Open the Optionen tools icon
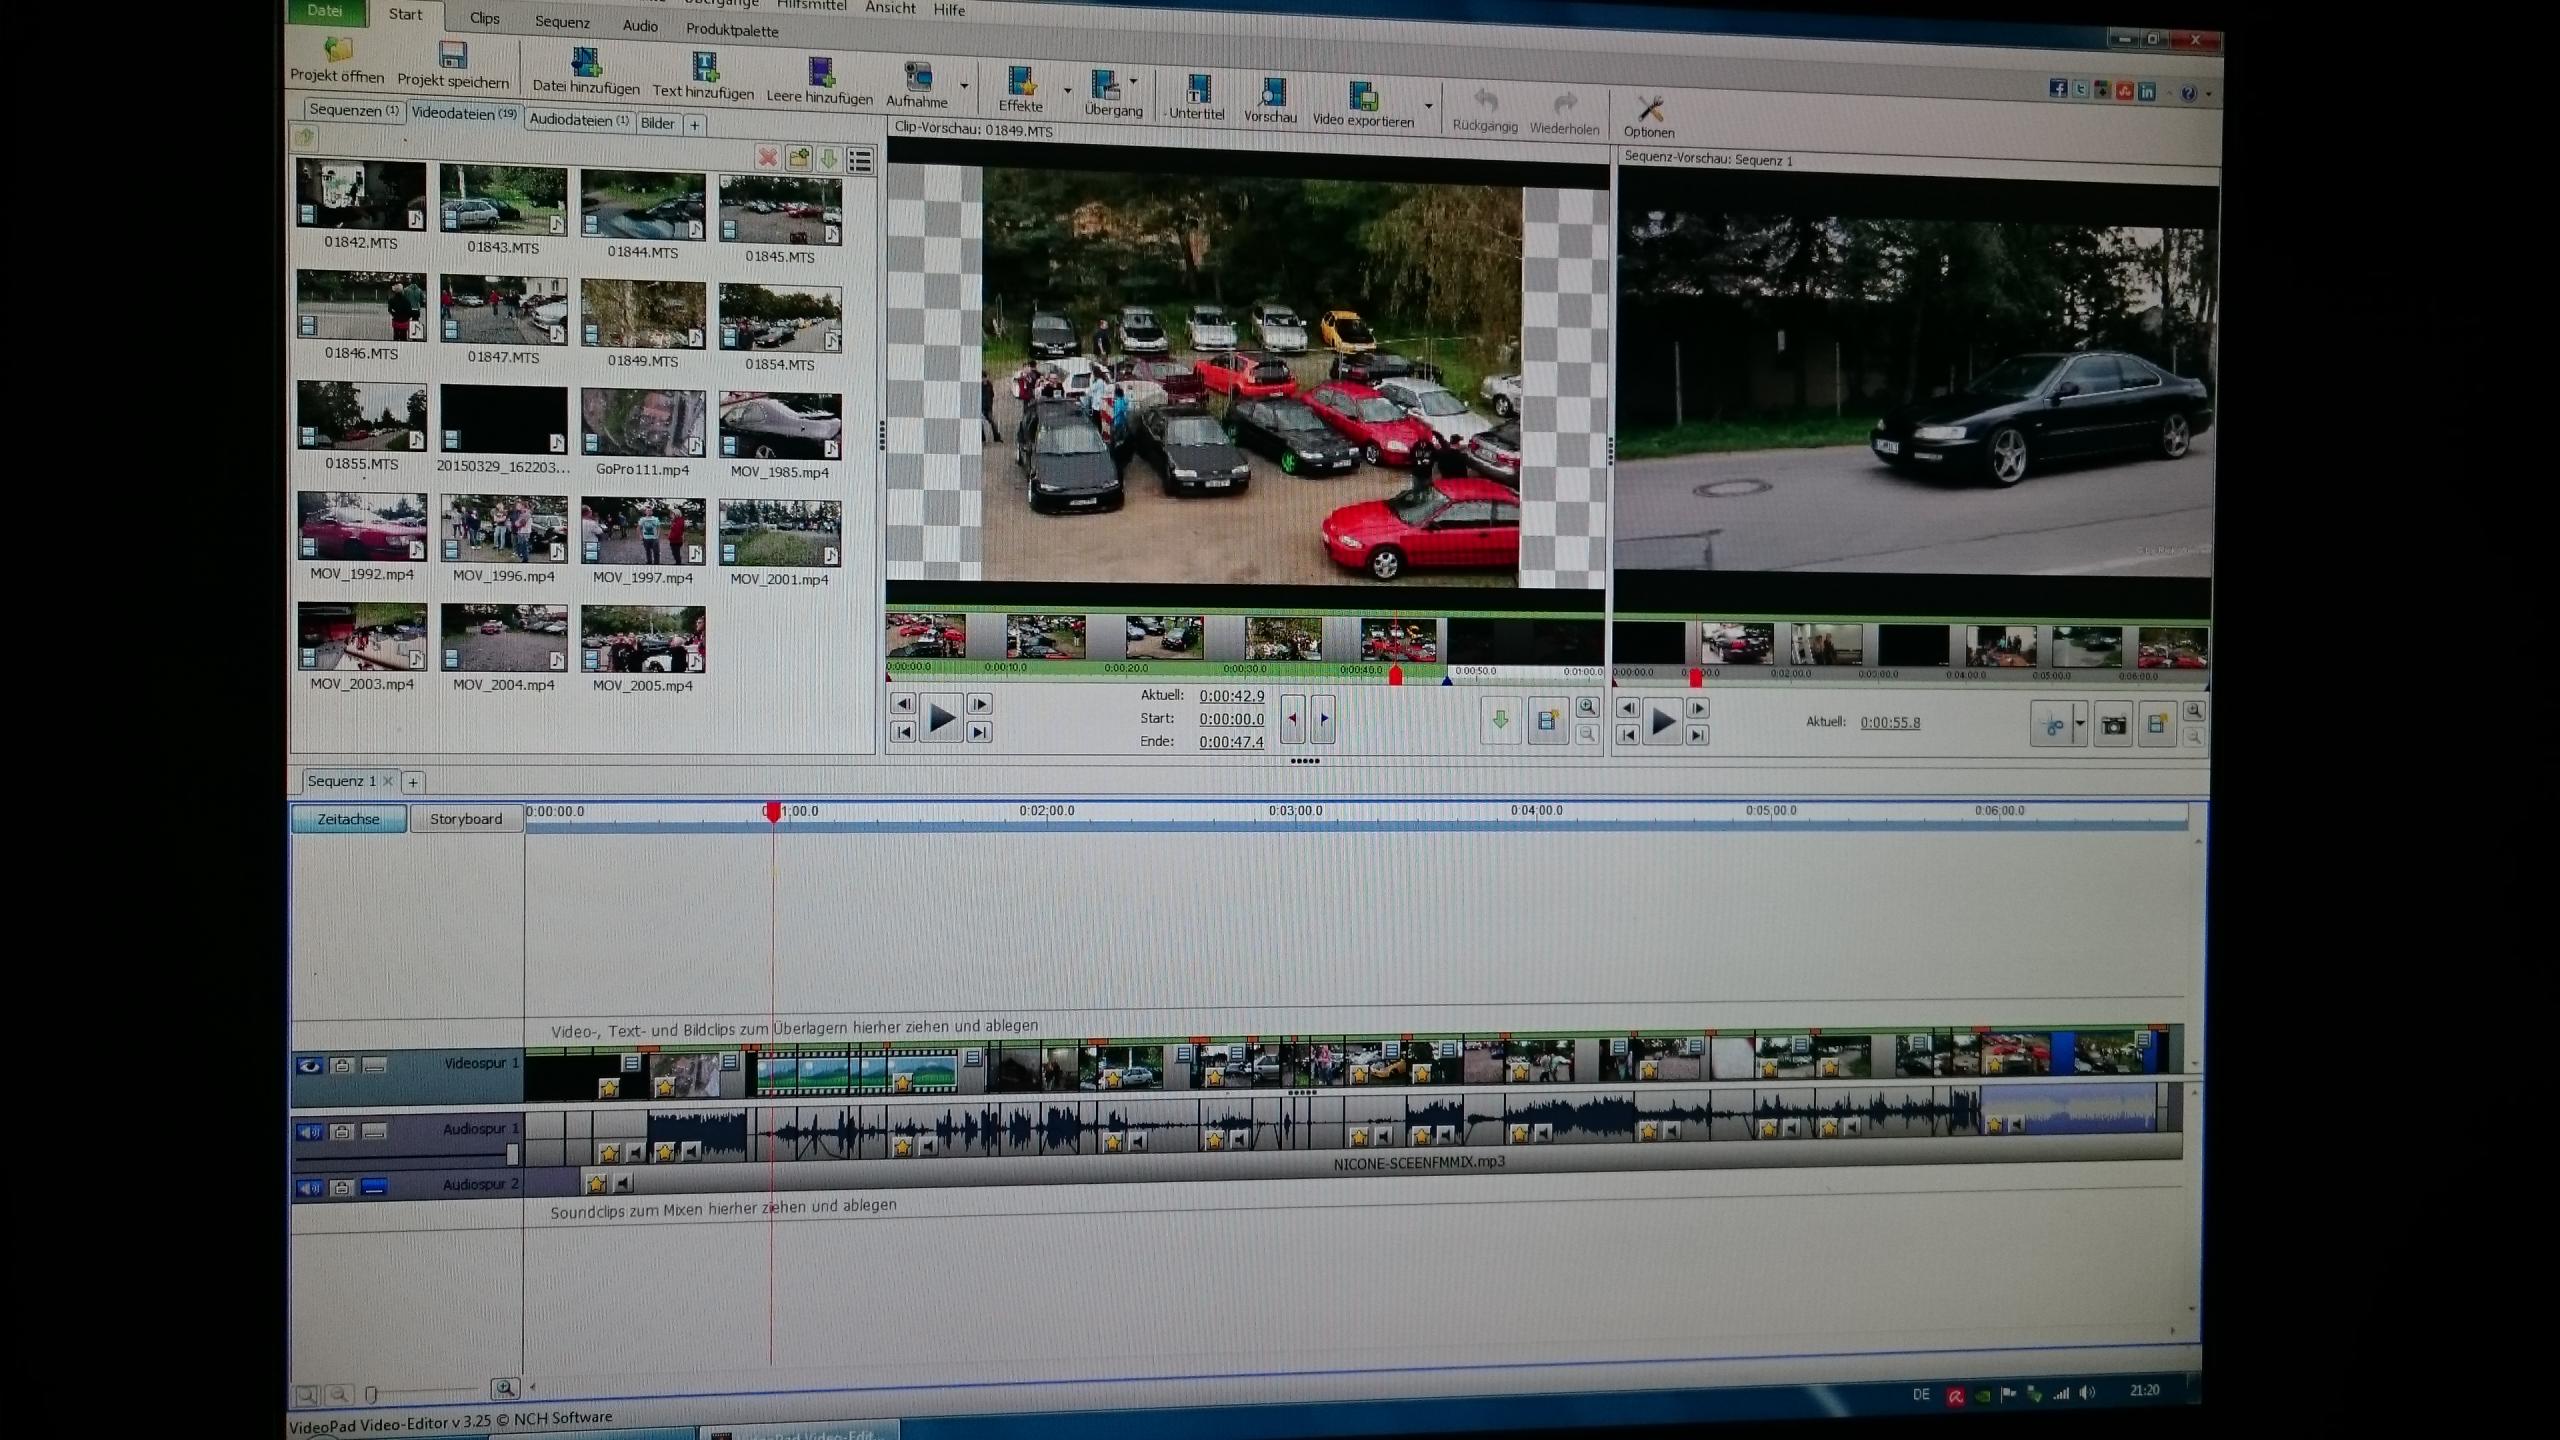Viewport: 2560px width, 1440px height. coord(1649,108)
